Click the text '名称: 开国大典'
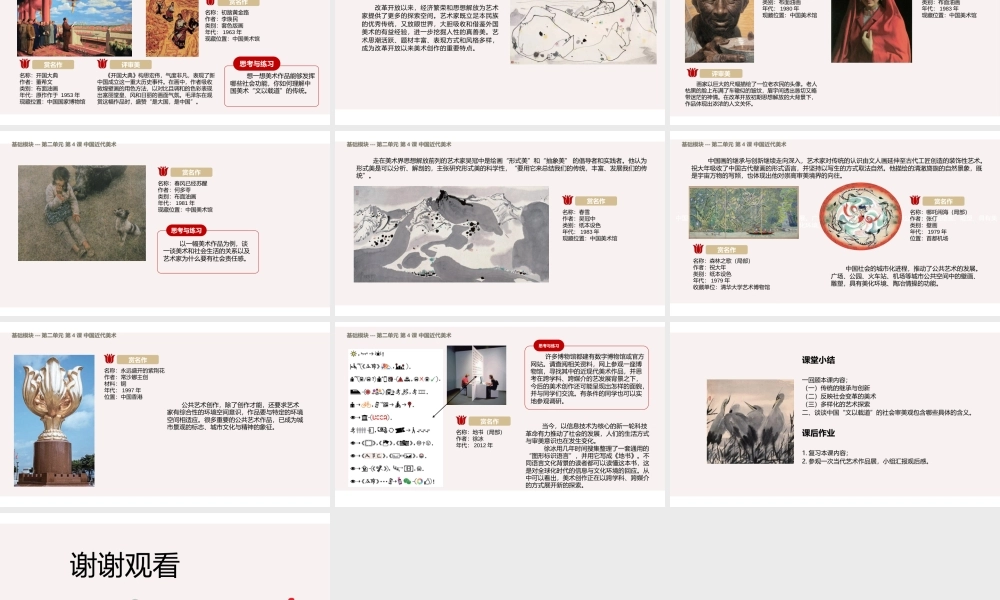The width and height of the screenshot is (1000, 600). point(38,75)
